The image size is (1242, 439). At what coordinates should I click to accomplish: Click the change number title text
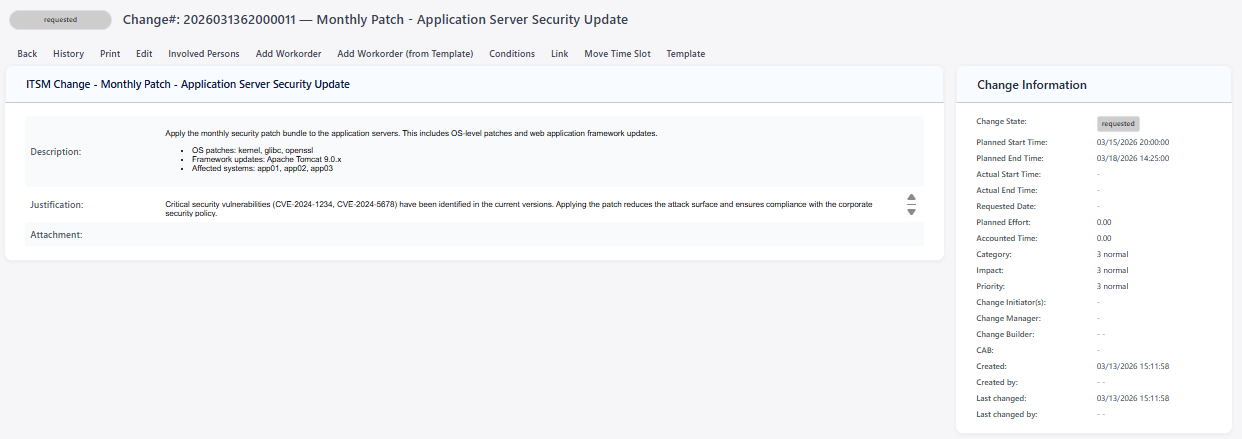376,20
